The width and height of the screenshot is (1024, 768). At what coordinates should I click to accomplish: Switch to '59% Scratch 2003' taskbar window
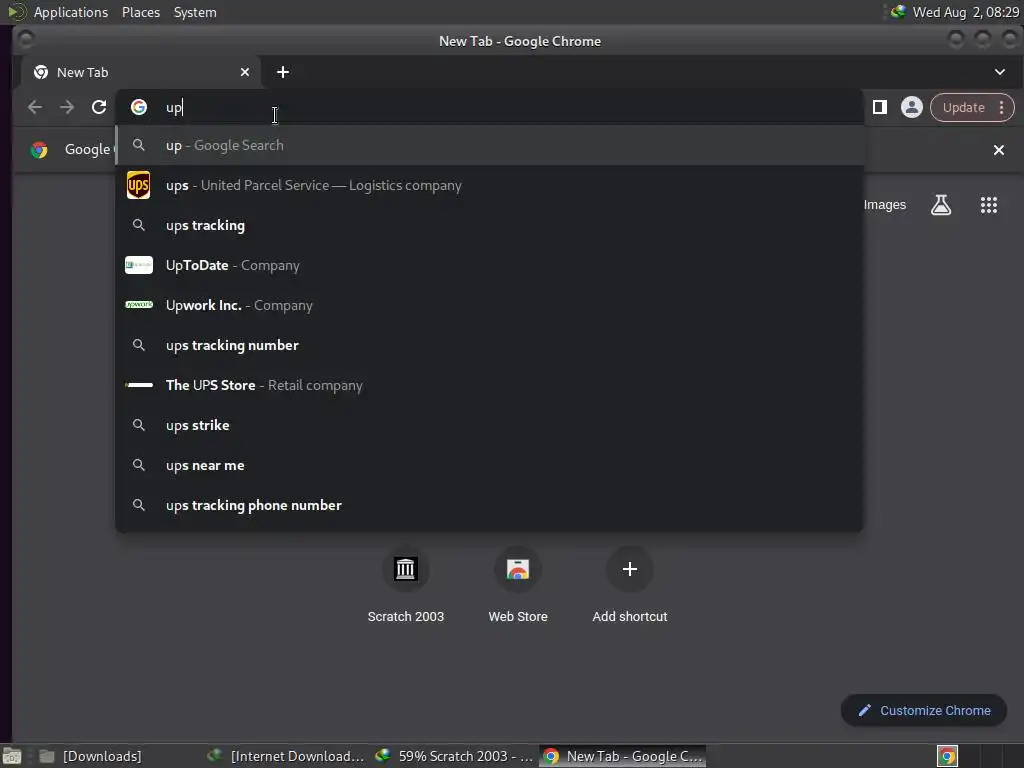455,756
